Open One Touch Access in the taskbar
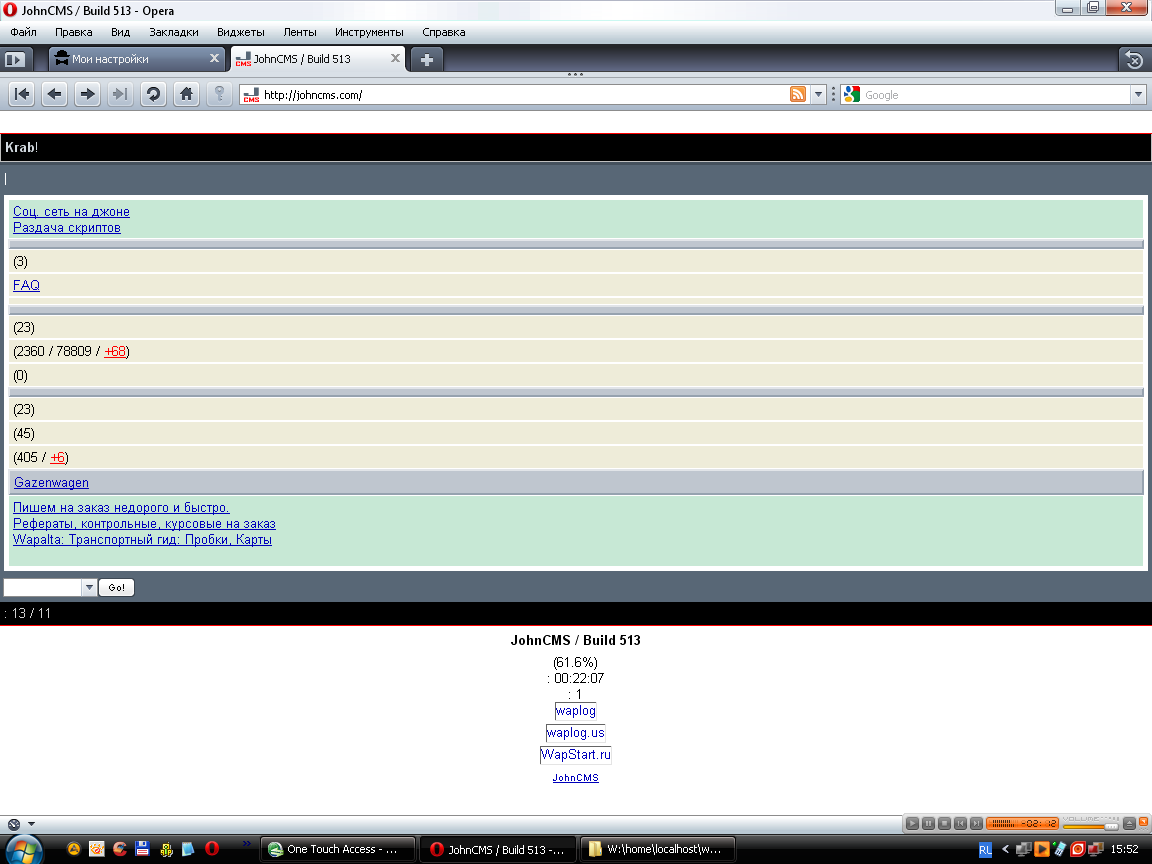Screen dimensions: 1152x864 (337, 849)
